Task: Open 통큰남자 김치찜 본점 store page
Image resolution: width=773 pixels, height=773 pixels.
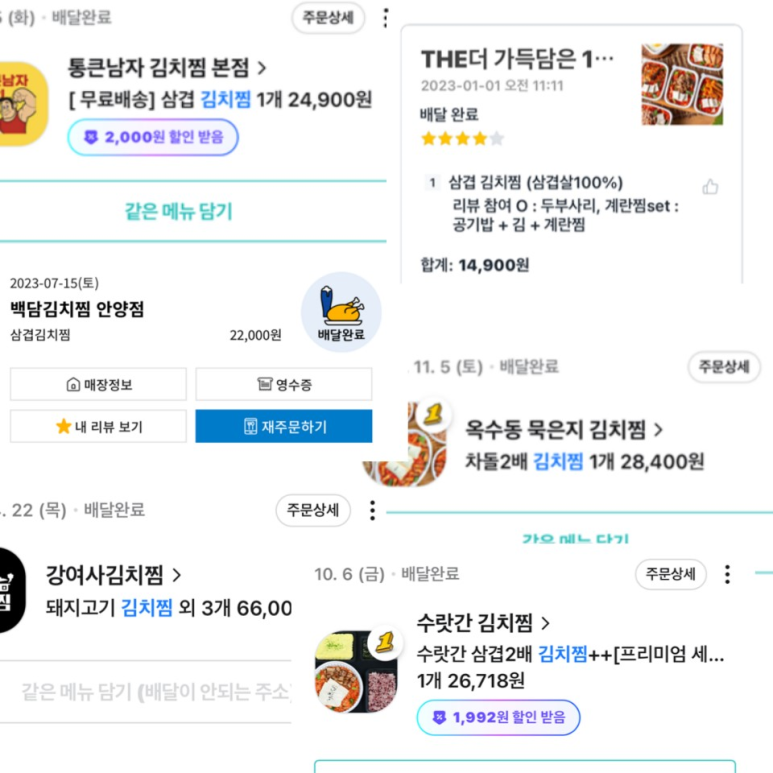Action: [167, 68]
